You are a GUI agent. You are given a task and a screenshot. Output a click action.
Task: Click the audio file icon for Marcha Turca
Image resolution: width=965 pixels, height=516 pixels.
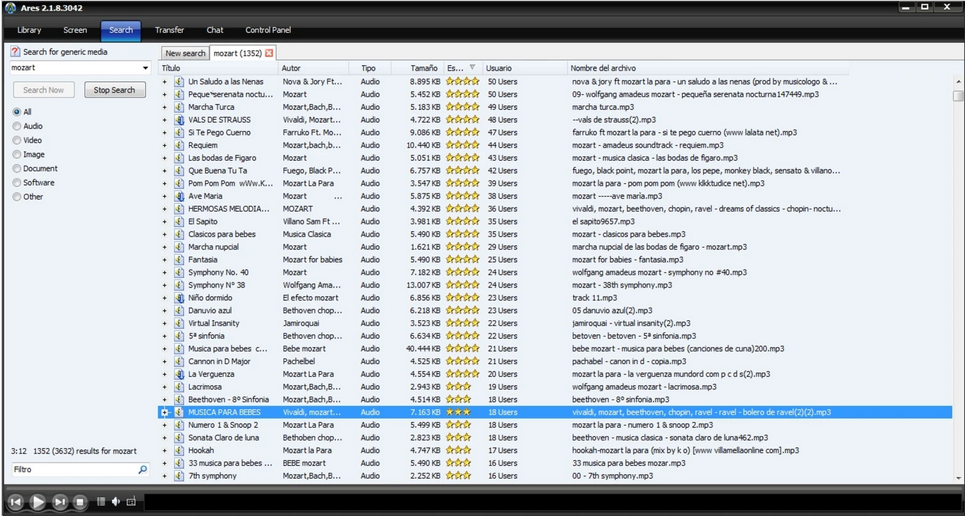tap(179, 107)
